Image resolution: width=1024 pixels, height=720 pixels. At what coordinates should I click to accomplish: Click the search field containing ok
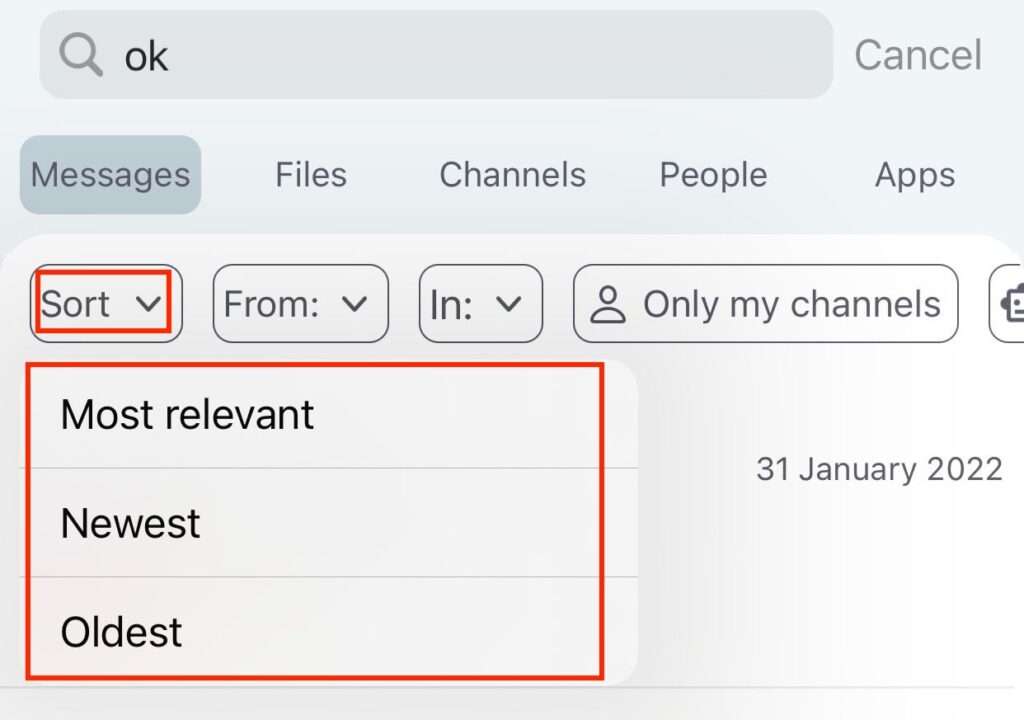436,55
